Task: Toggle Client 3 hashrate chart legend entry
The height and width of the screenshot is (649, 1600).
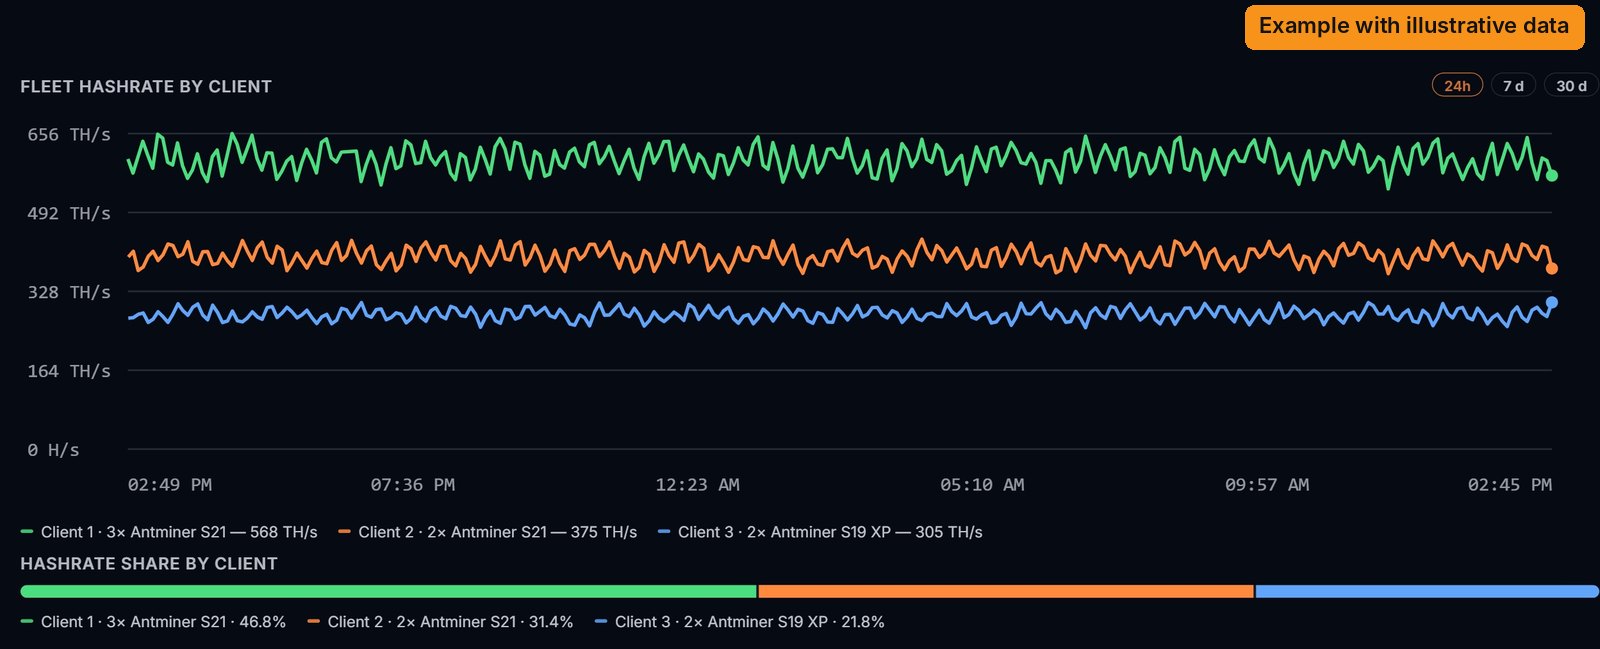Action: click(x=820, y=532)
